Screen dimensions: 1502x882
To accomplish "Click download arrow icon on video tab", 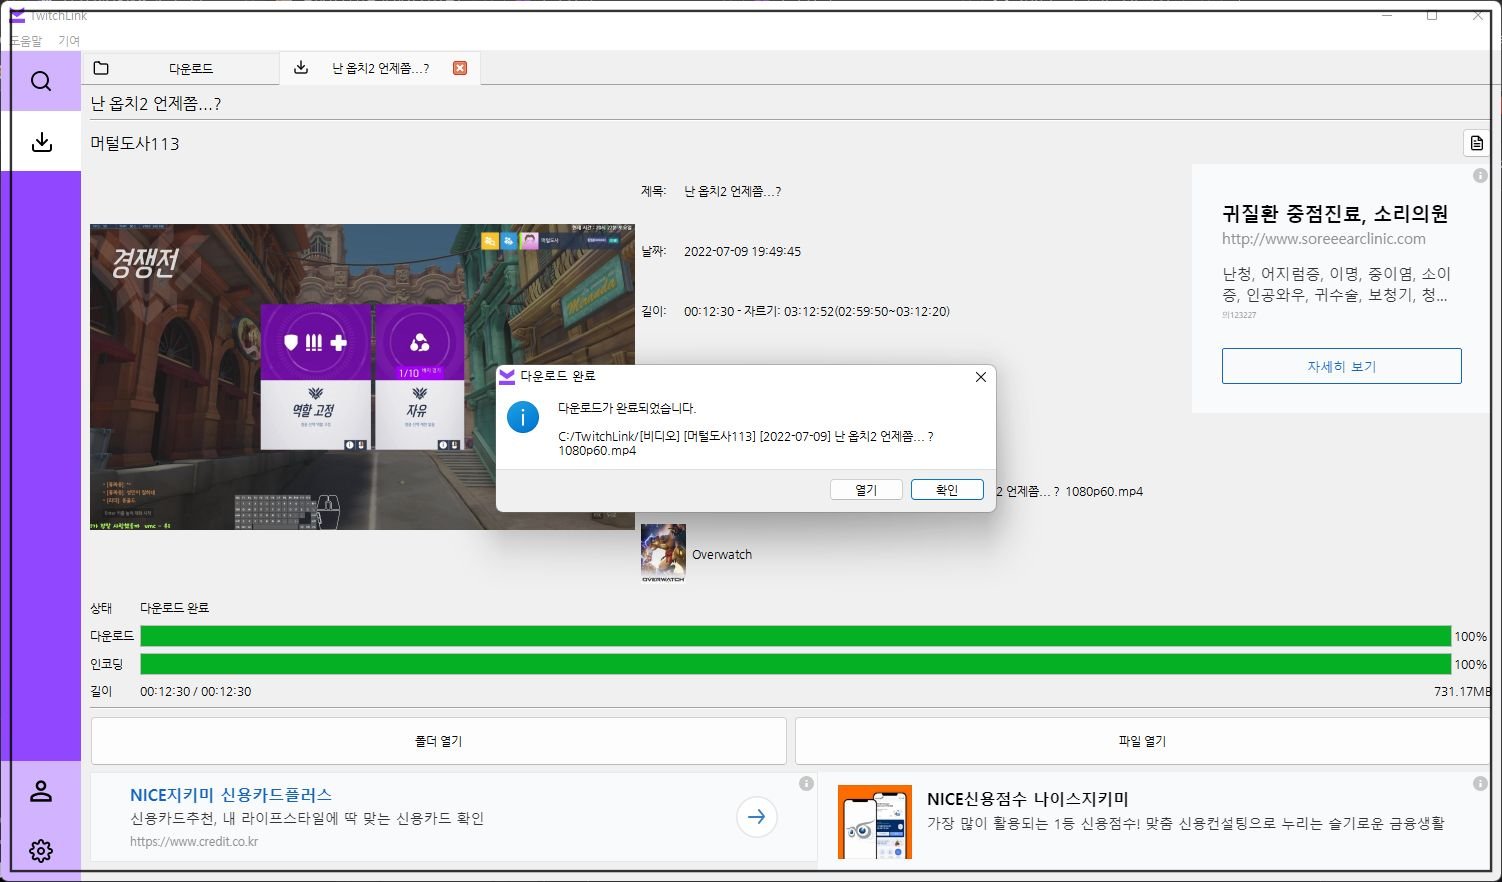I will click(x=300, y=68).
